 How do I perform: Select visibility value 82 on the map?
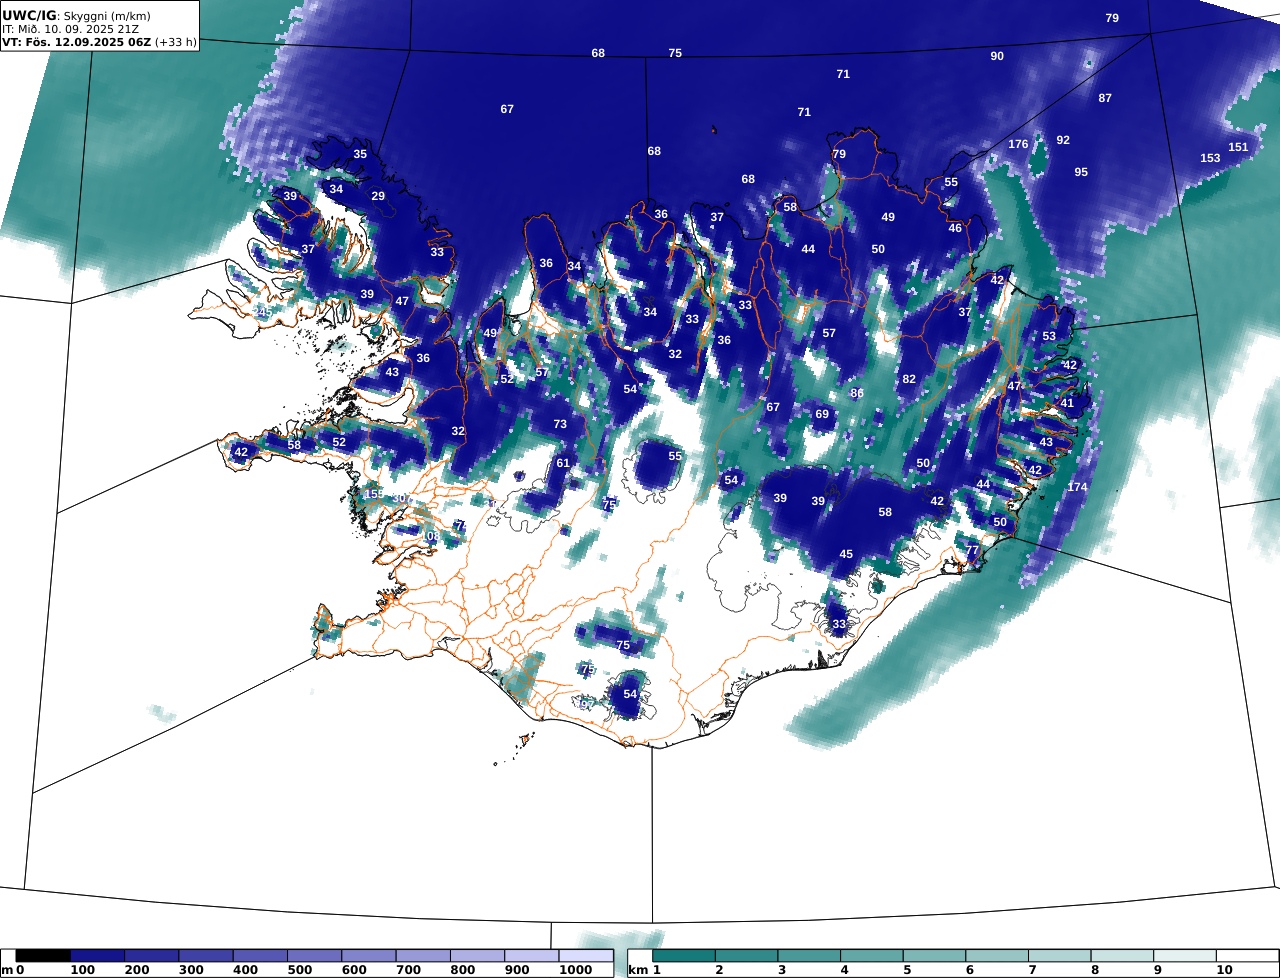(x=909, y=379)
